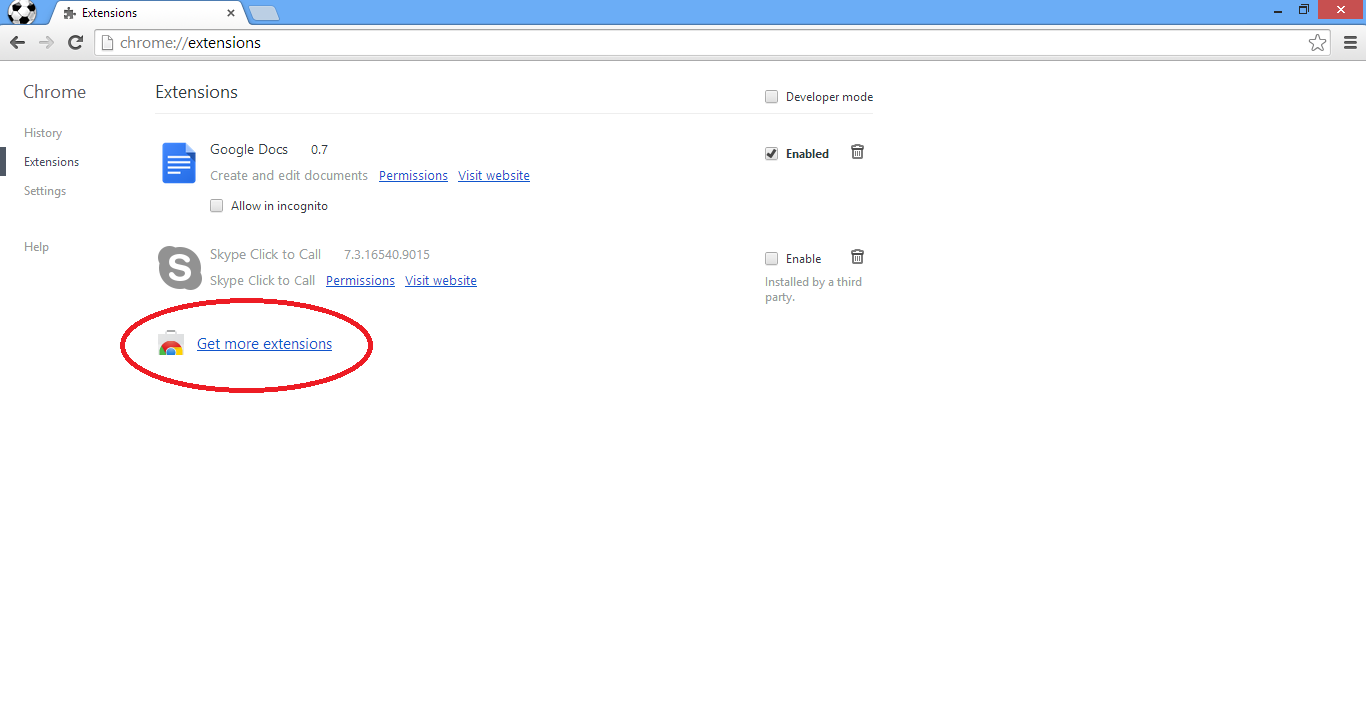
Task: Click the Skype extension icon
Action: pos(180,268)
